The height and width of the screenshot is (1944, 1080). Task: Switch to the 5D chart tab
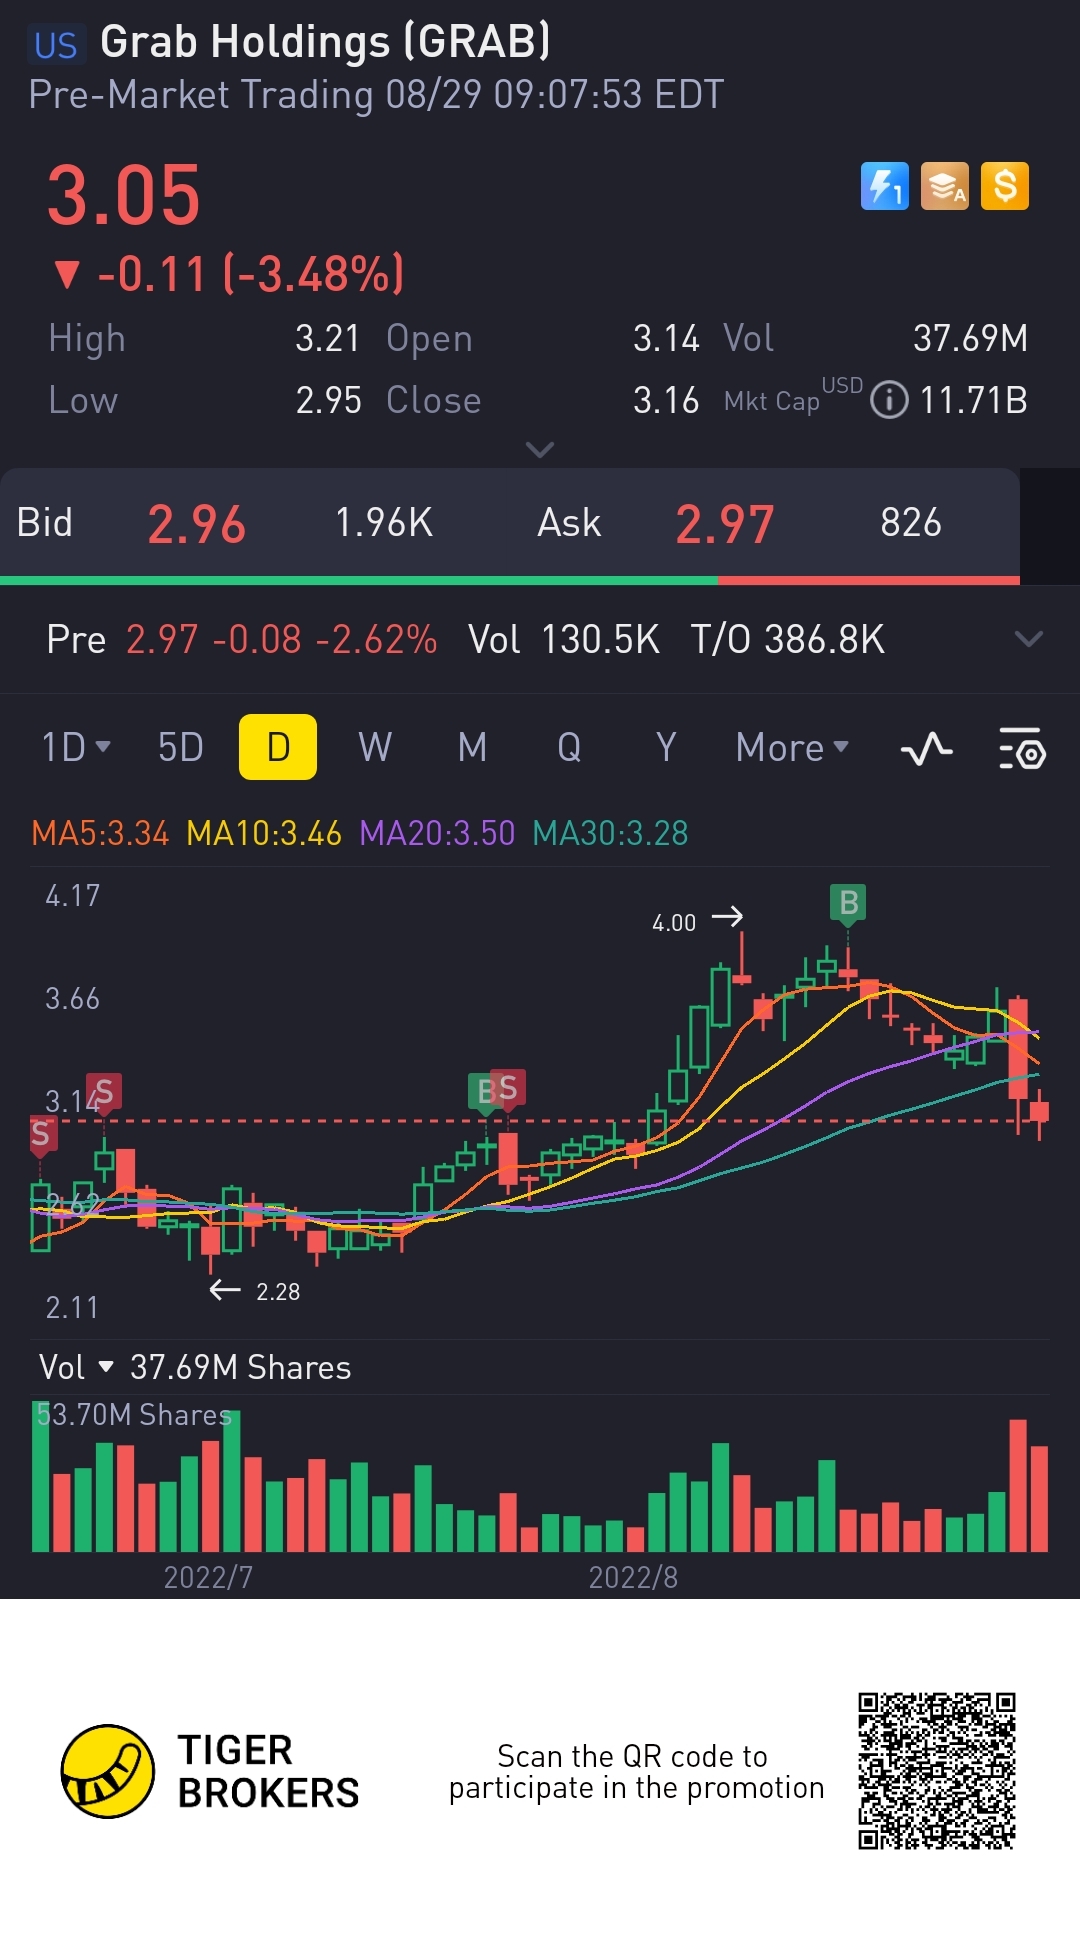coord(181,747)
